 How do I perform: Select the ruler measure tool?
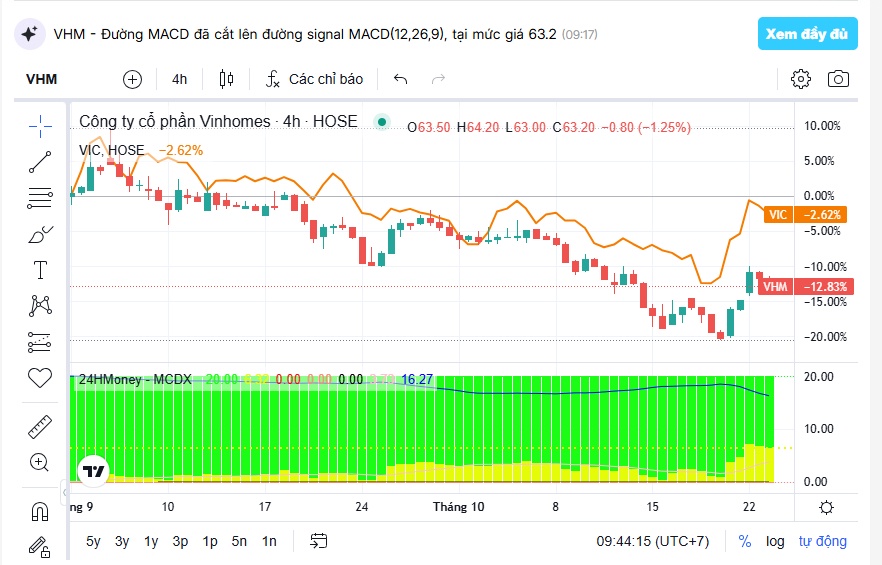click(40, 427)
